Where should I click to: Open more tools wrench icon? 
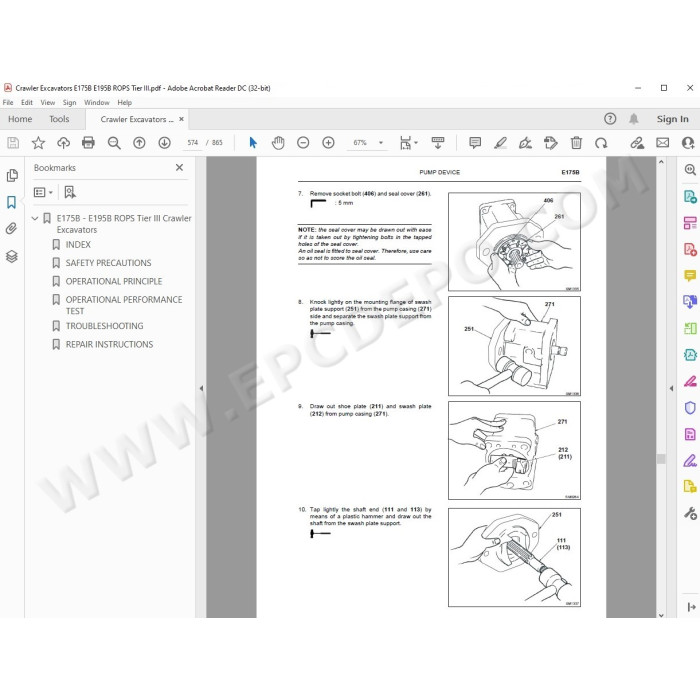(x=690, y=513)
